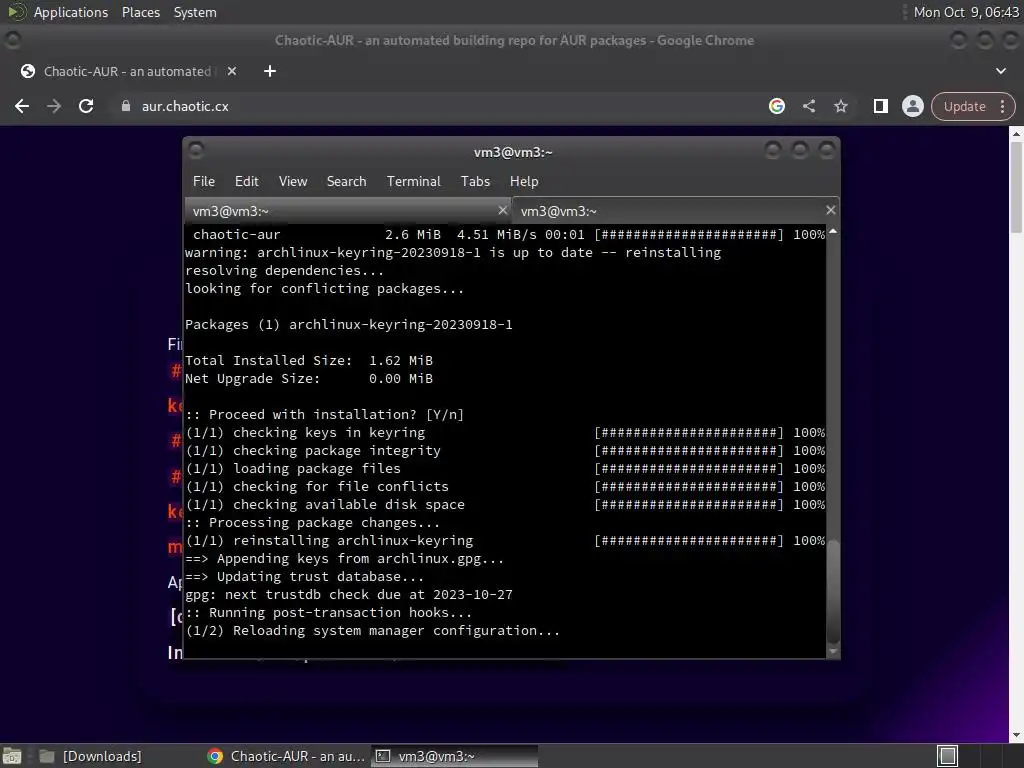Screen dimensions: 1024x768
Task: Open terminal View menu
Action: click(293, 182)
